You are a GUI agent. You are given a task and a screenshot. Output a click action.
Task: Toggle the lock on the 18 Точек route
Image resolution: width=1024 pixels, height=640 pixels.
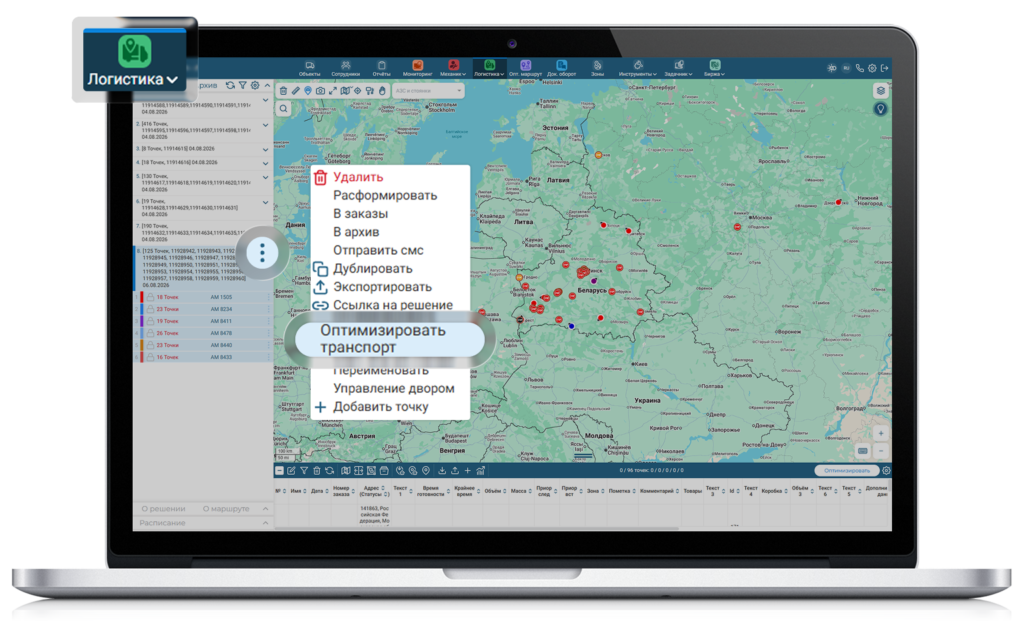pos(150,297)
